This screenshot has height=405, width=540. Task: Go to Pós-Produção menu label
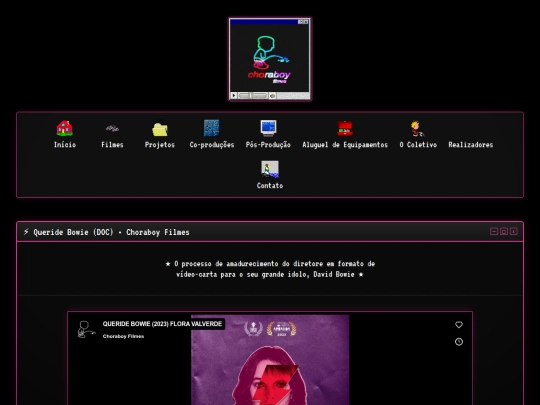click(268, 145)
